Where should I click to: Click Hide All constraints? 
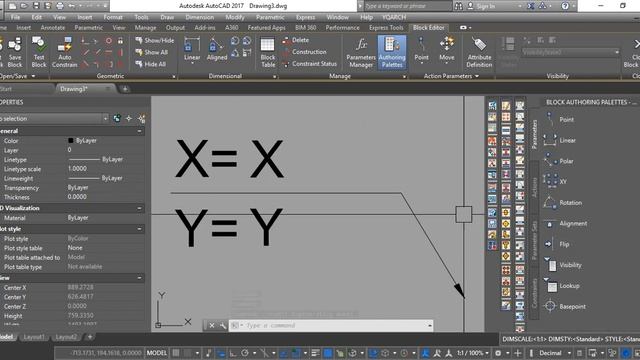click(x=151, y=64)
